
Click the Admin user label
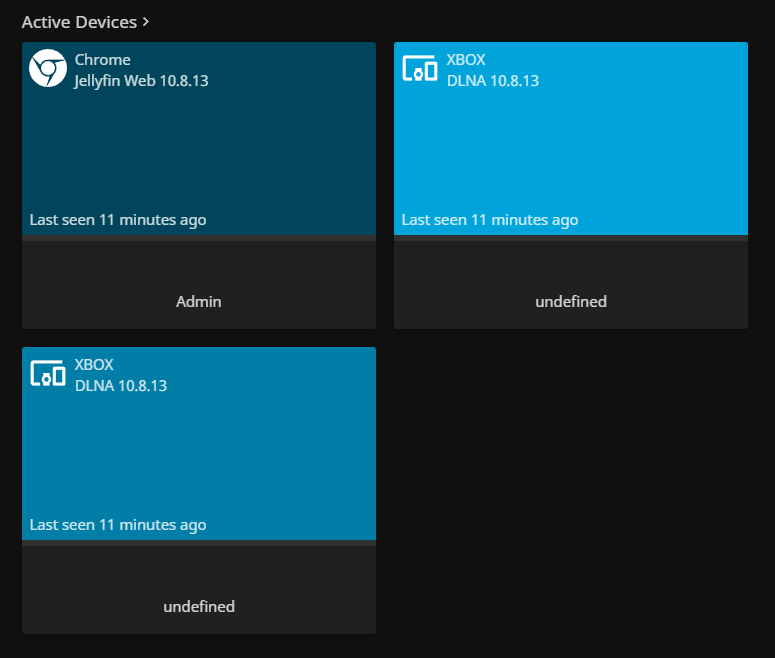[198, 301]
